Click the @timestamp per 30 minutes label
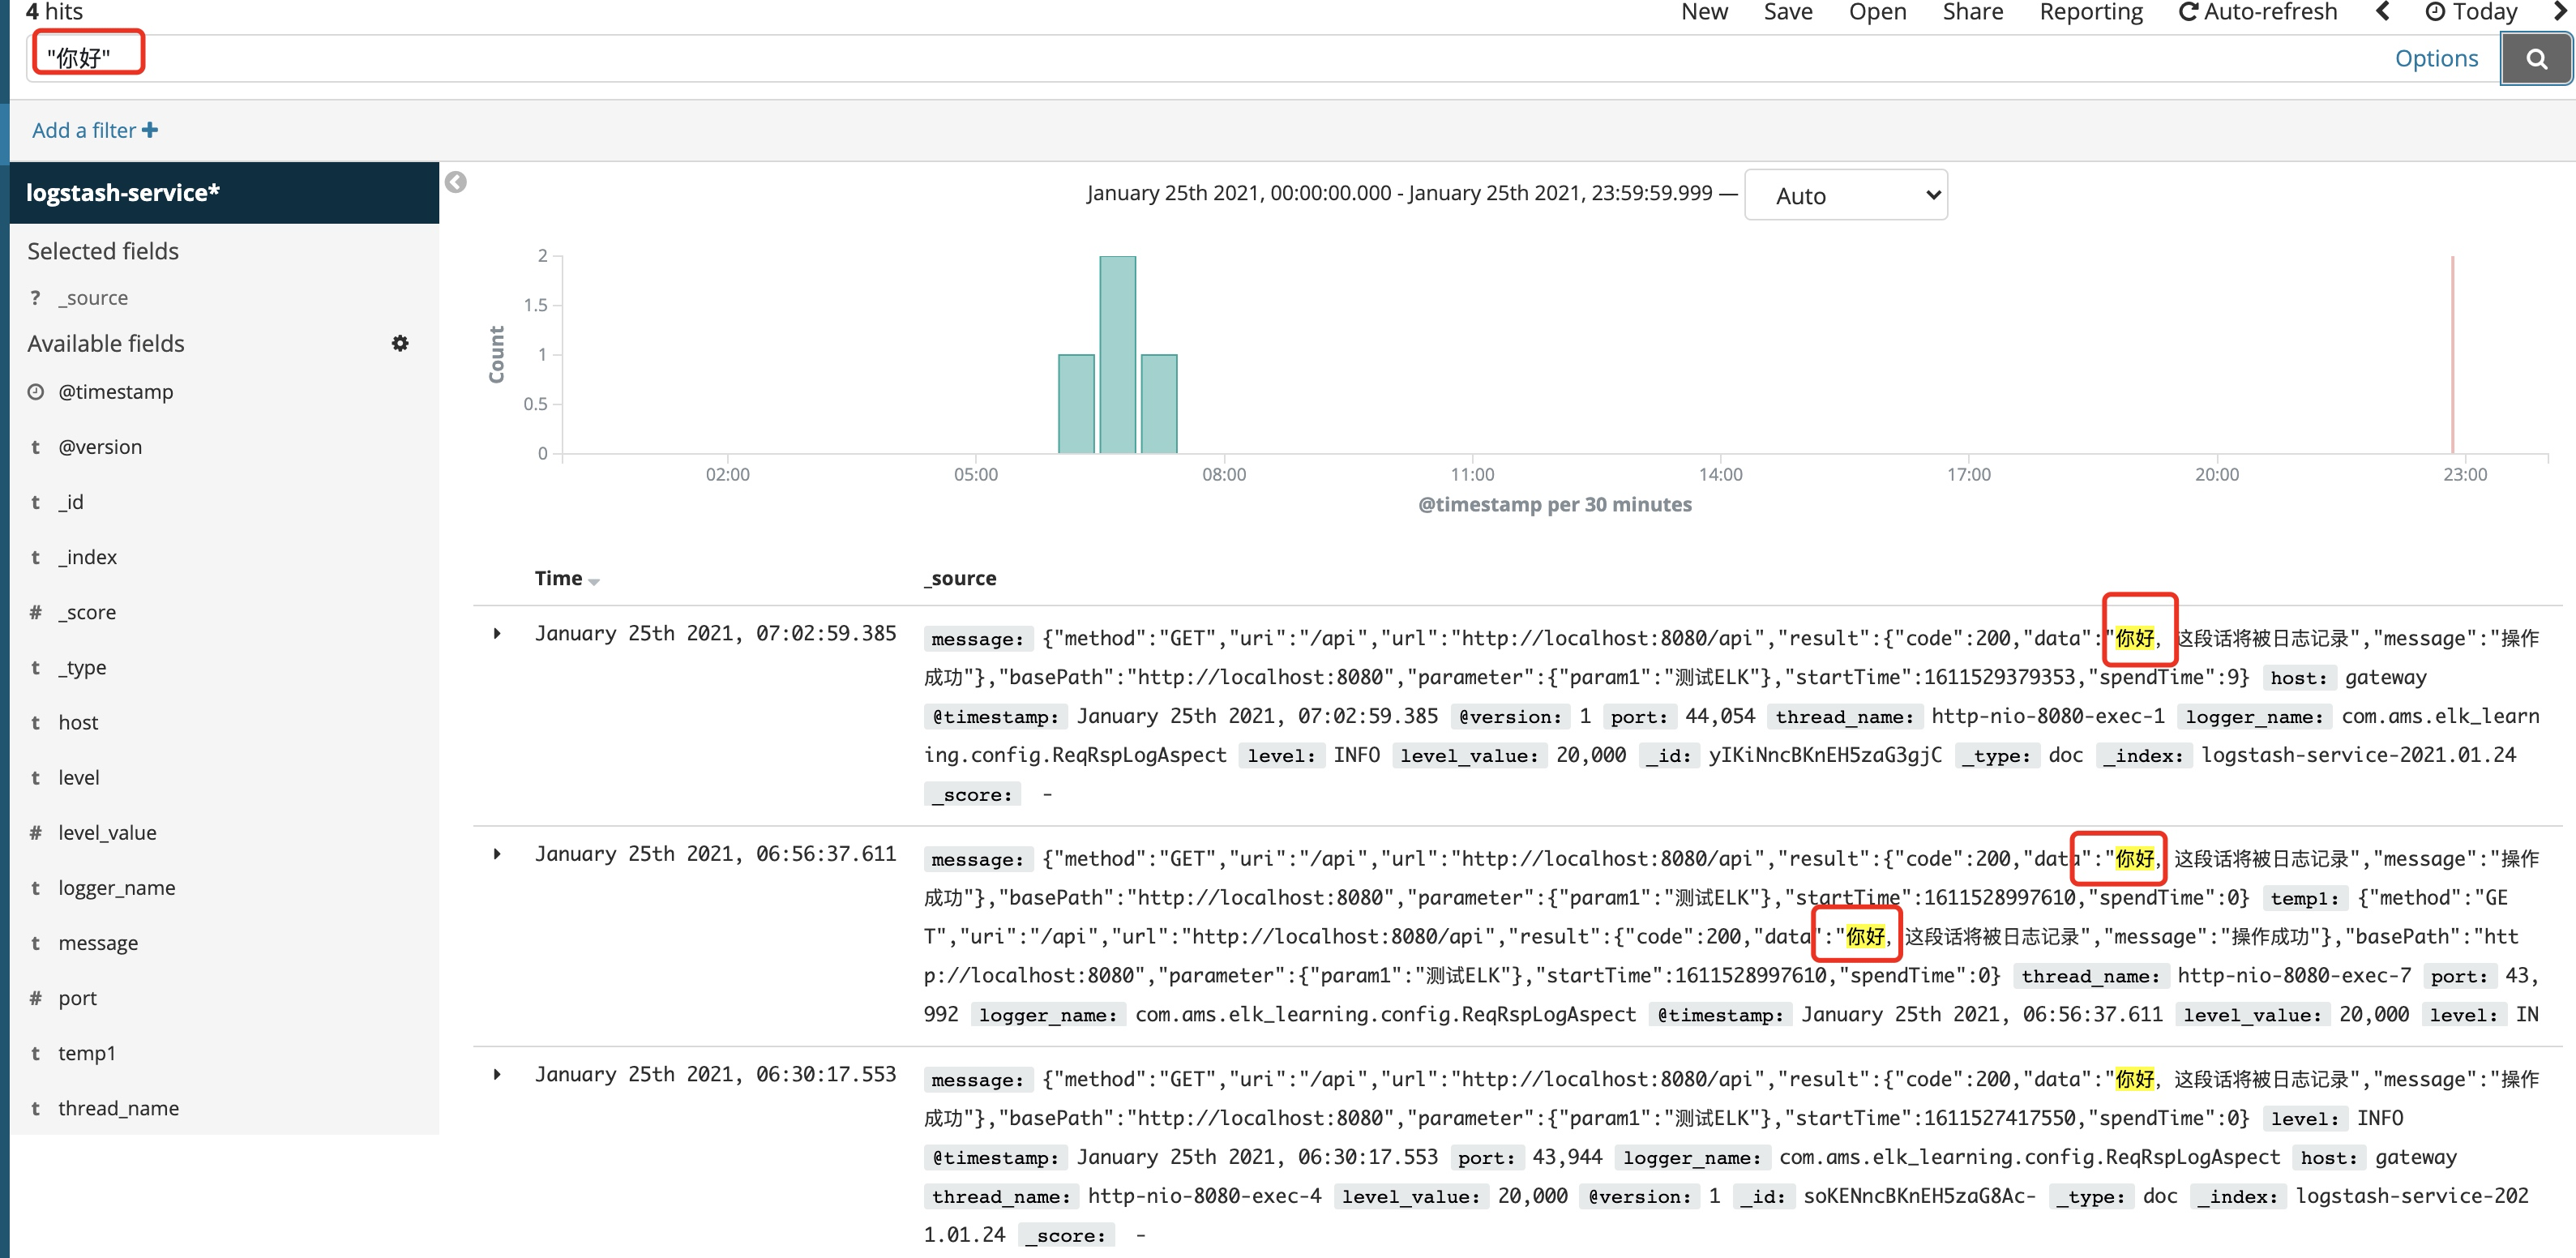Image resolution: width=2576 pixels, height=1258 pixels. coord(1555,504)
